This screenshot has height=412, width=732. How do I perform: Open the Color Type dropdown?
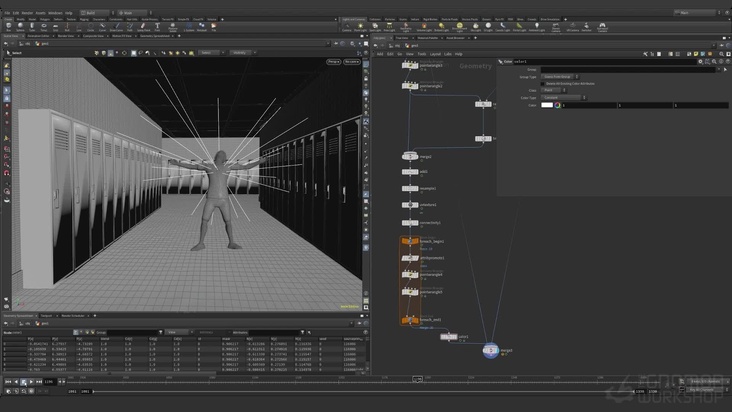coord(563,98)
